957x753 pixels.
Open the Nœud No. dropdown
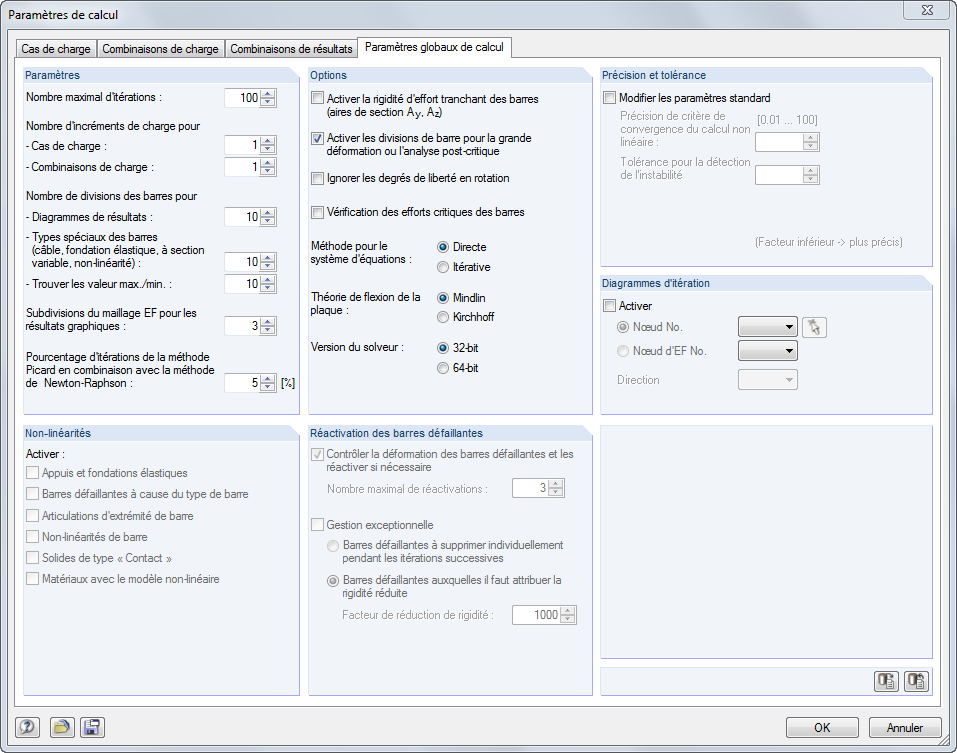tap(768, 327)
